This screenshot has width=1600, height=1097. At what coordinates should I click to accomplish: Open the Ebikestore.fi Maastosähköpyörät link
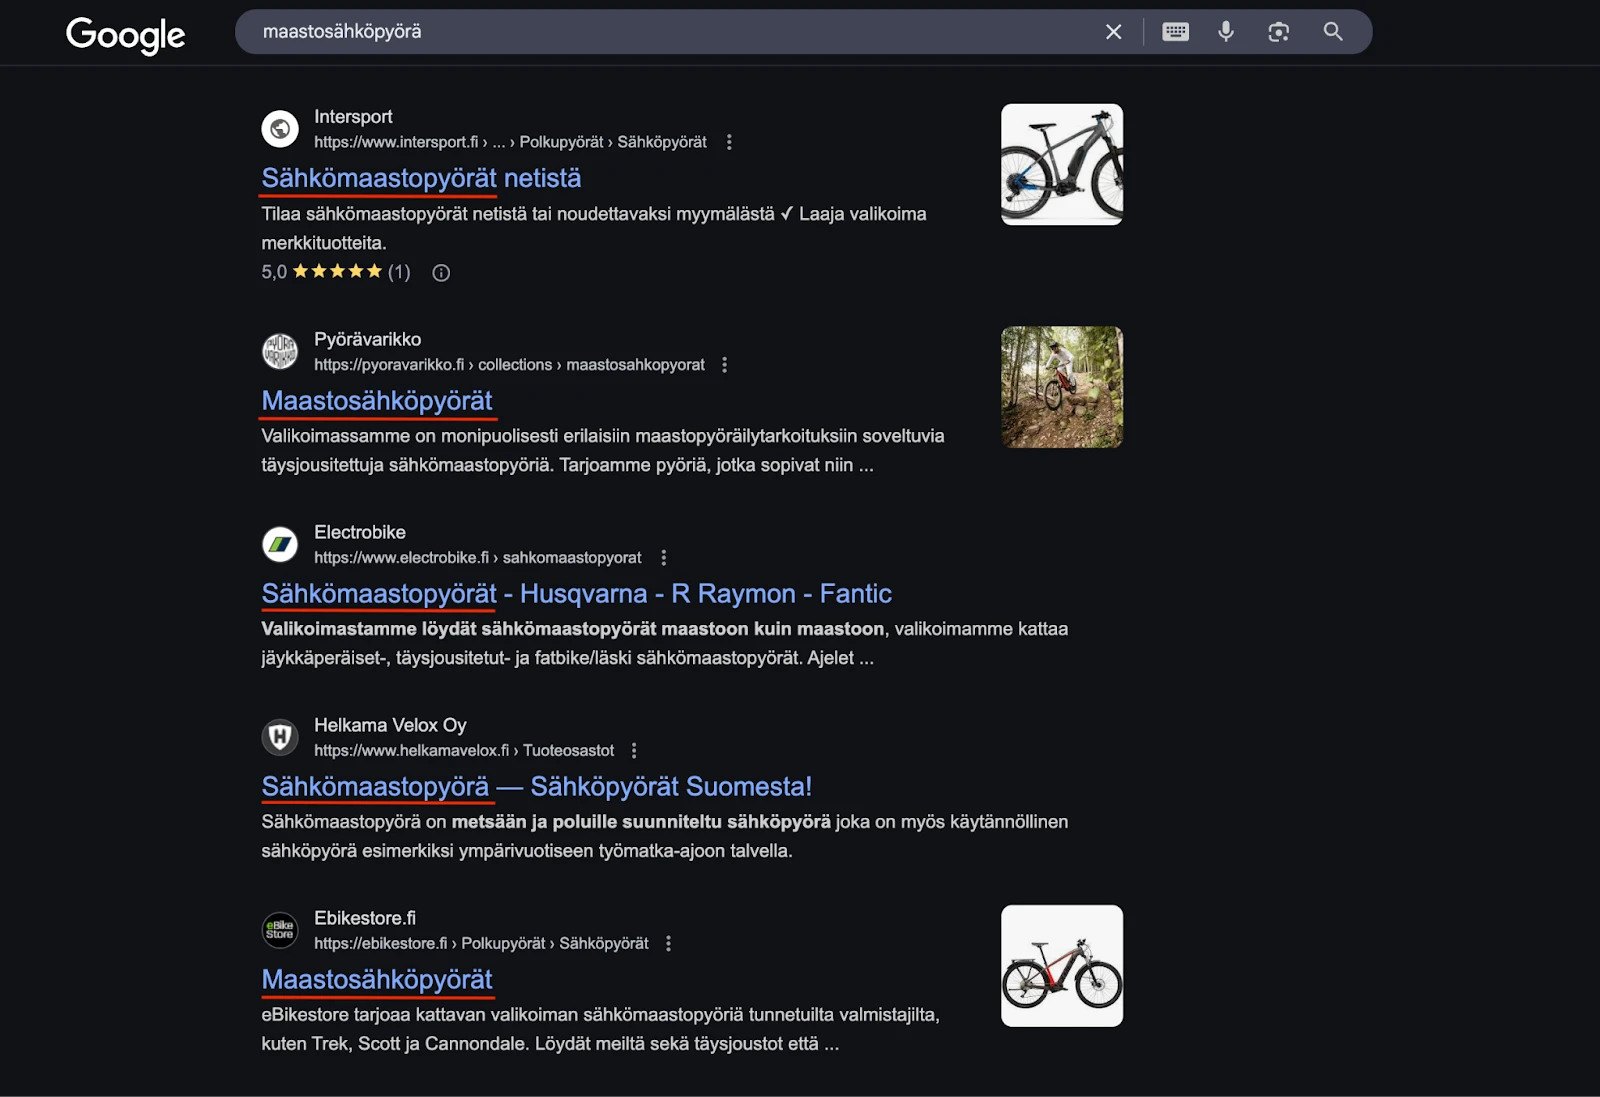(377, 980)
